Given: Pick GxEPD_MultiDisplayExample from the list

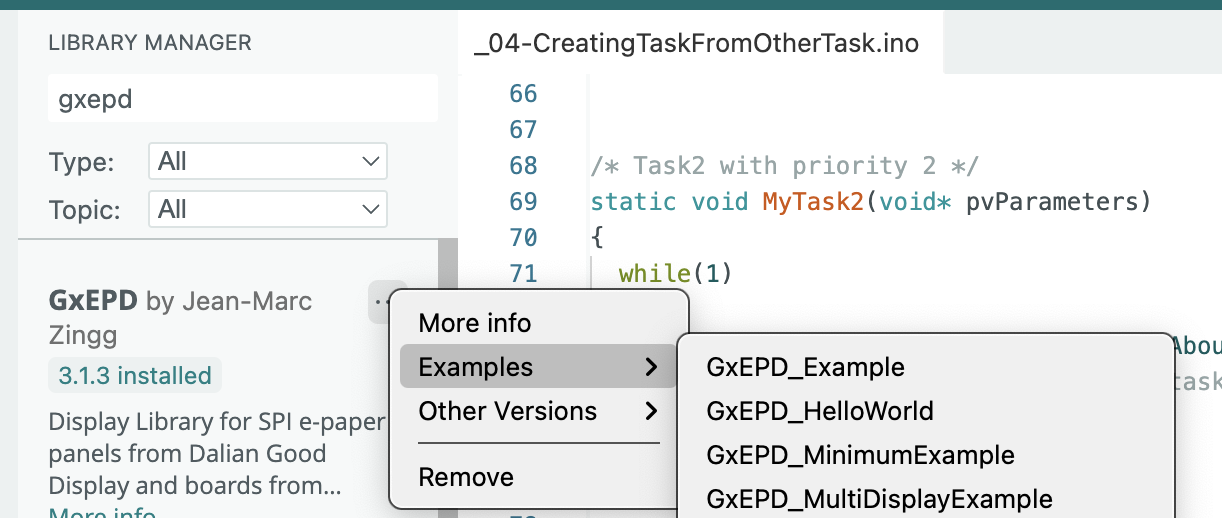Looking at the screenshot, I should (879, 499).
